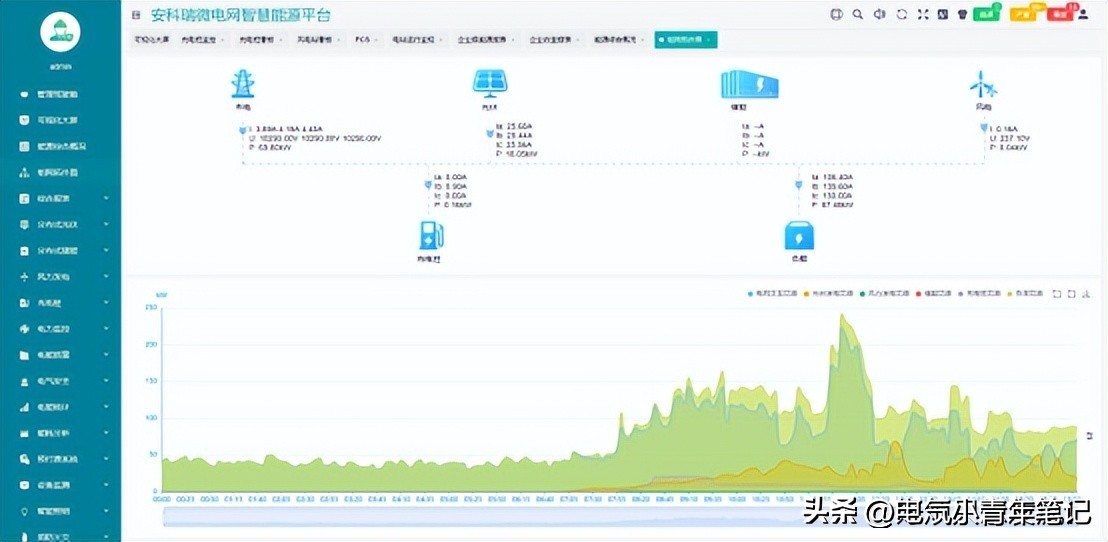Click the admin username label
The width and height of the screenshot is (1108, 542).
[60, 67]
